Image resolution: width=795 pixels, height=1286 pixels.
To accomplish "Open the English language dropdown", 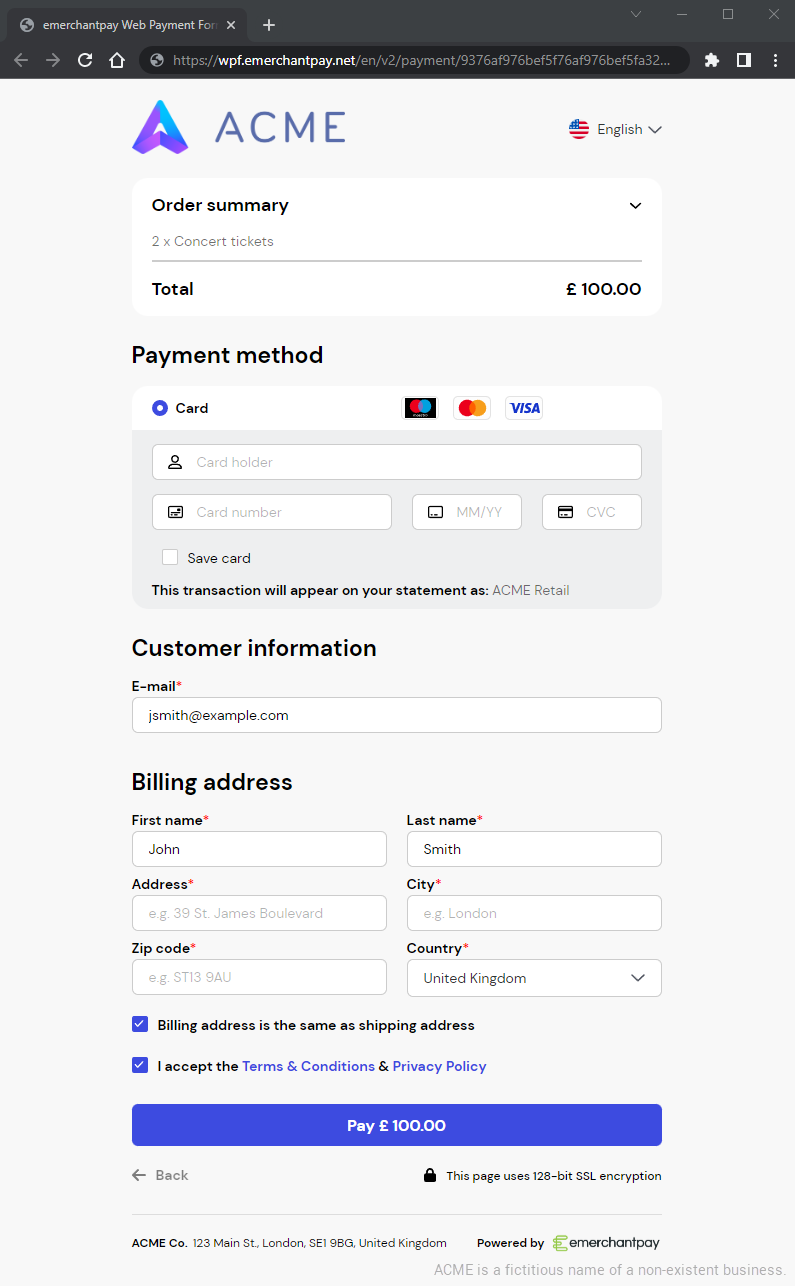I will pos(615,129).
